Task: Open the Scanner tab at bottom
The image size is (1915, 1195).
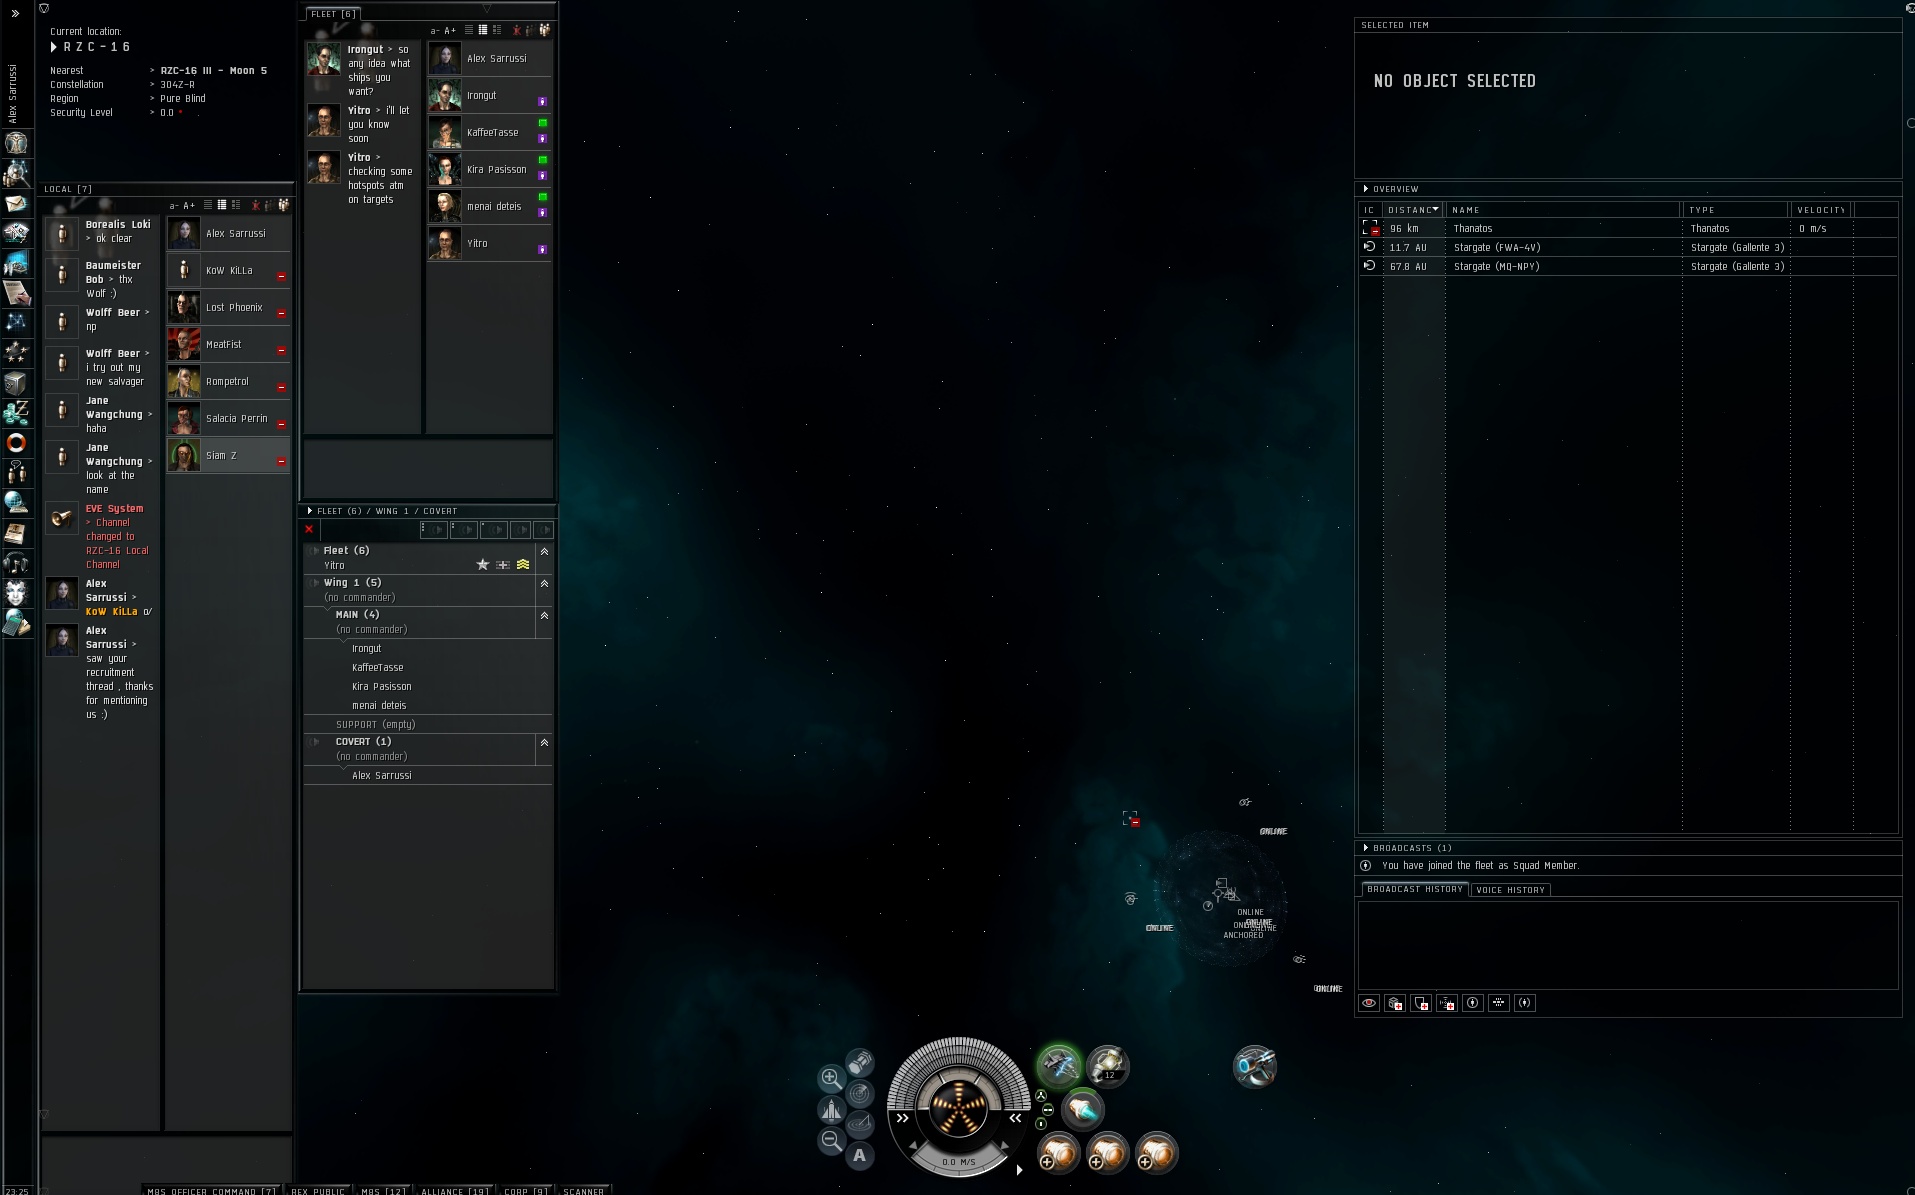Action: coord(584,1190)
